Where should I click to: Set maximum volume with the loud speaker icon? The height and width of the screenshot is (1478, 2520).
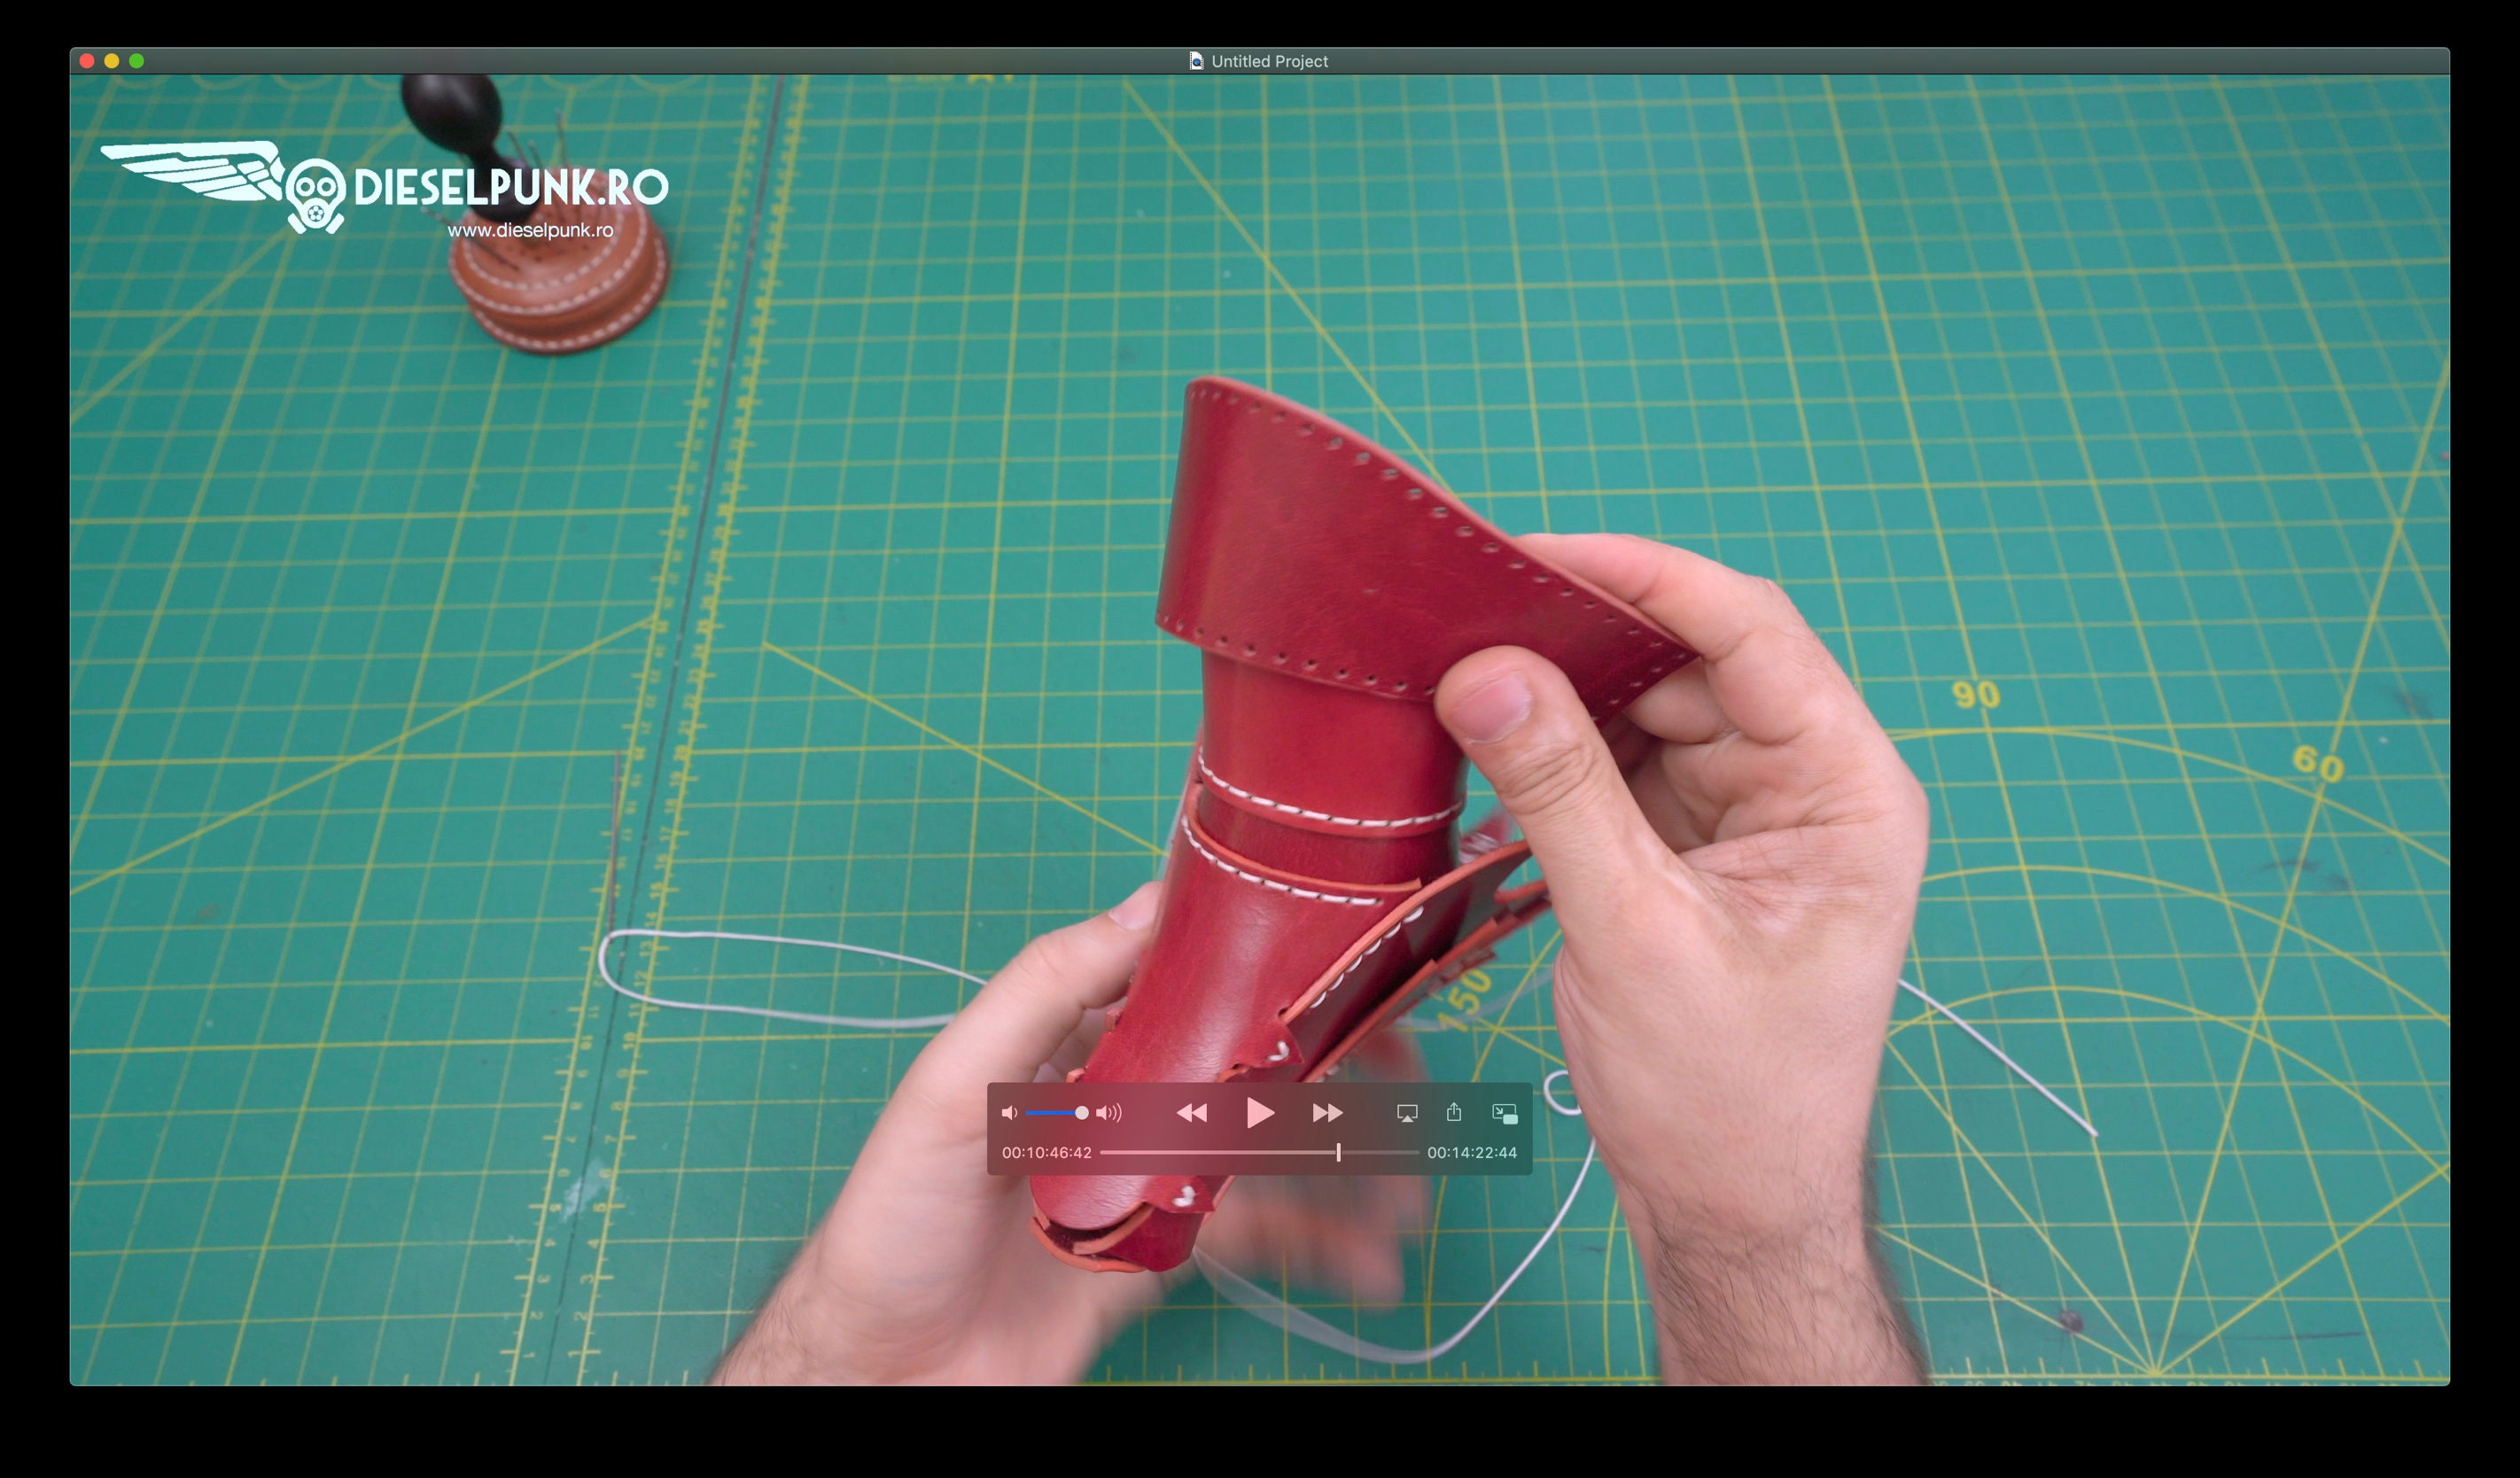pyautogui.click(x=1109, y=1112)
